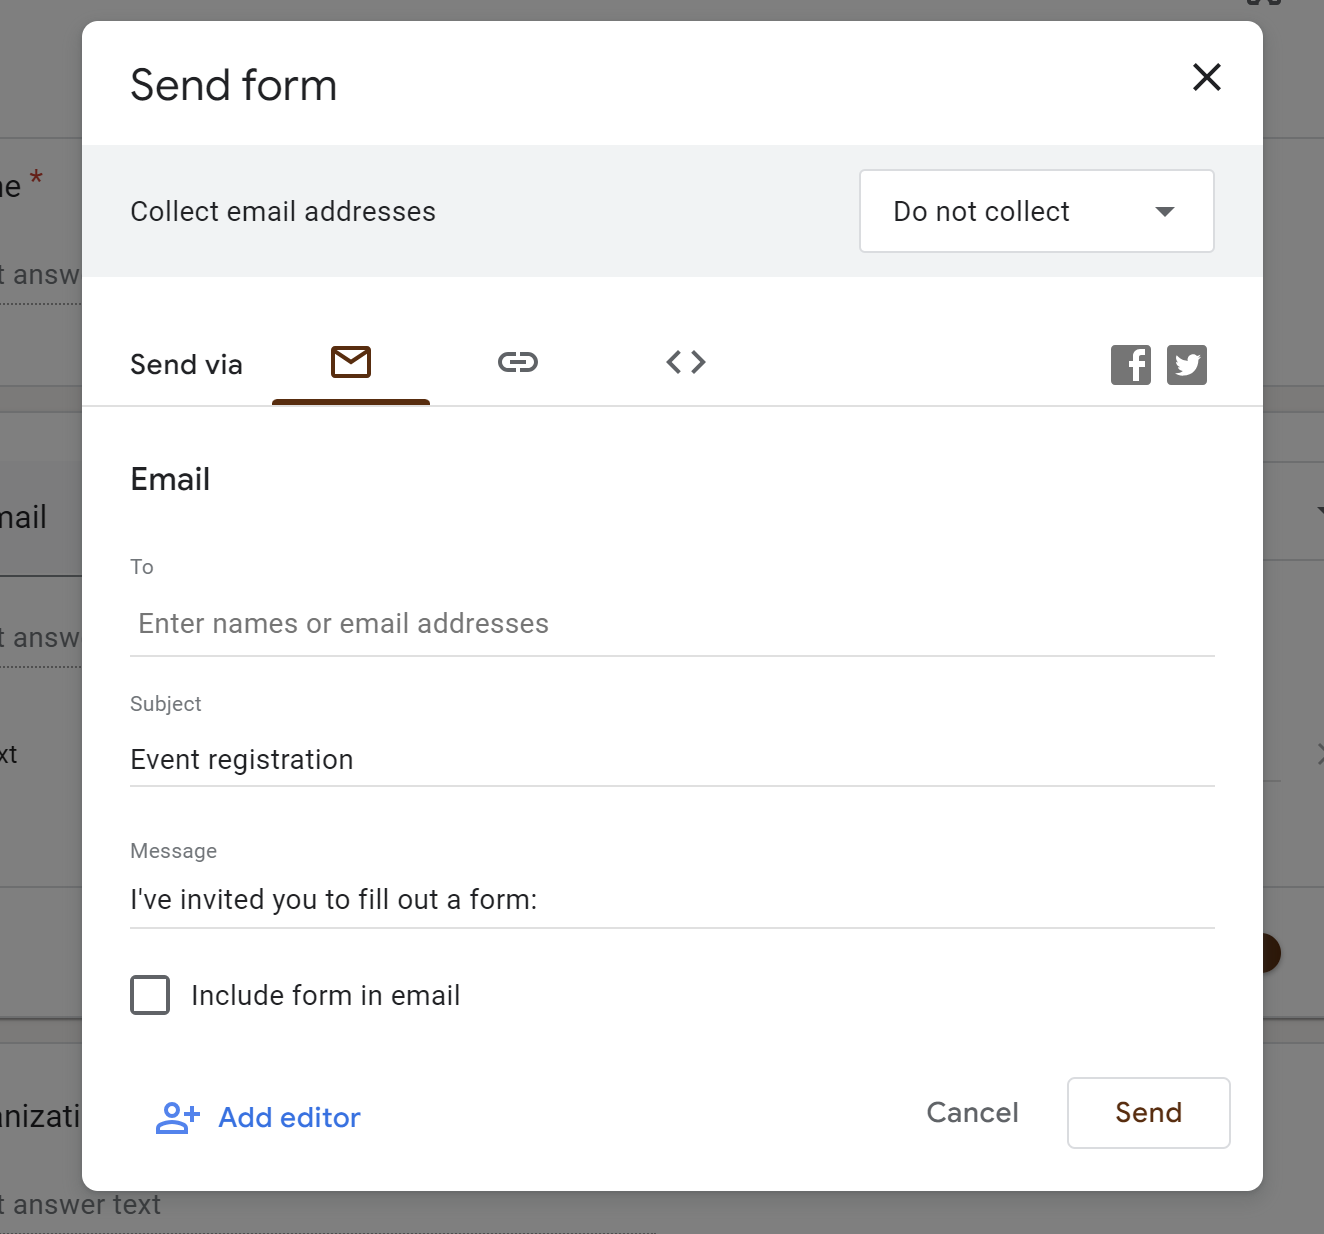Close the Send form dialog
1324x1234 pixels.
coord(1206,77)
